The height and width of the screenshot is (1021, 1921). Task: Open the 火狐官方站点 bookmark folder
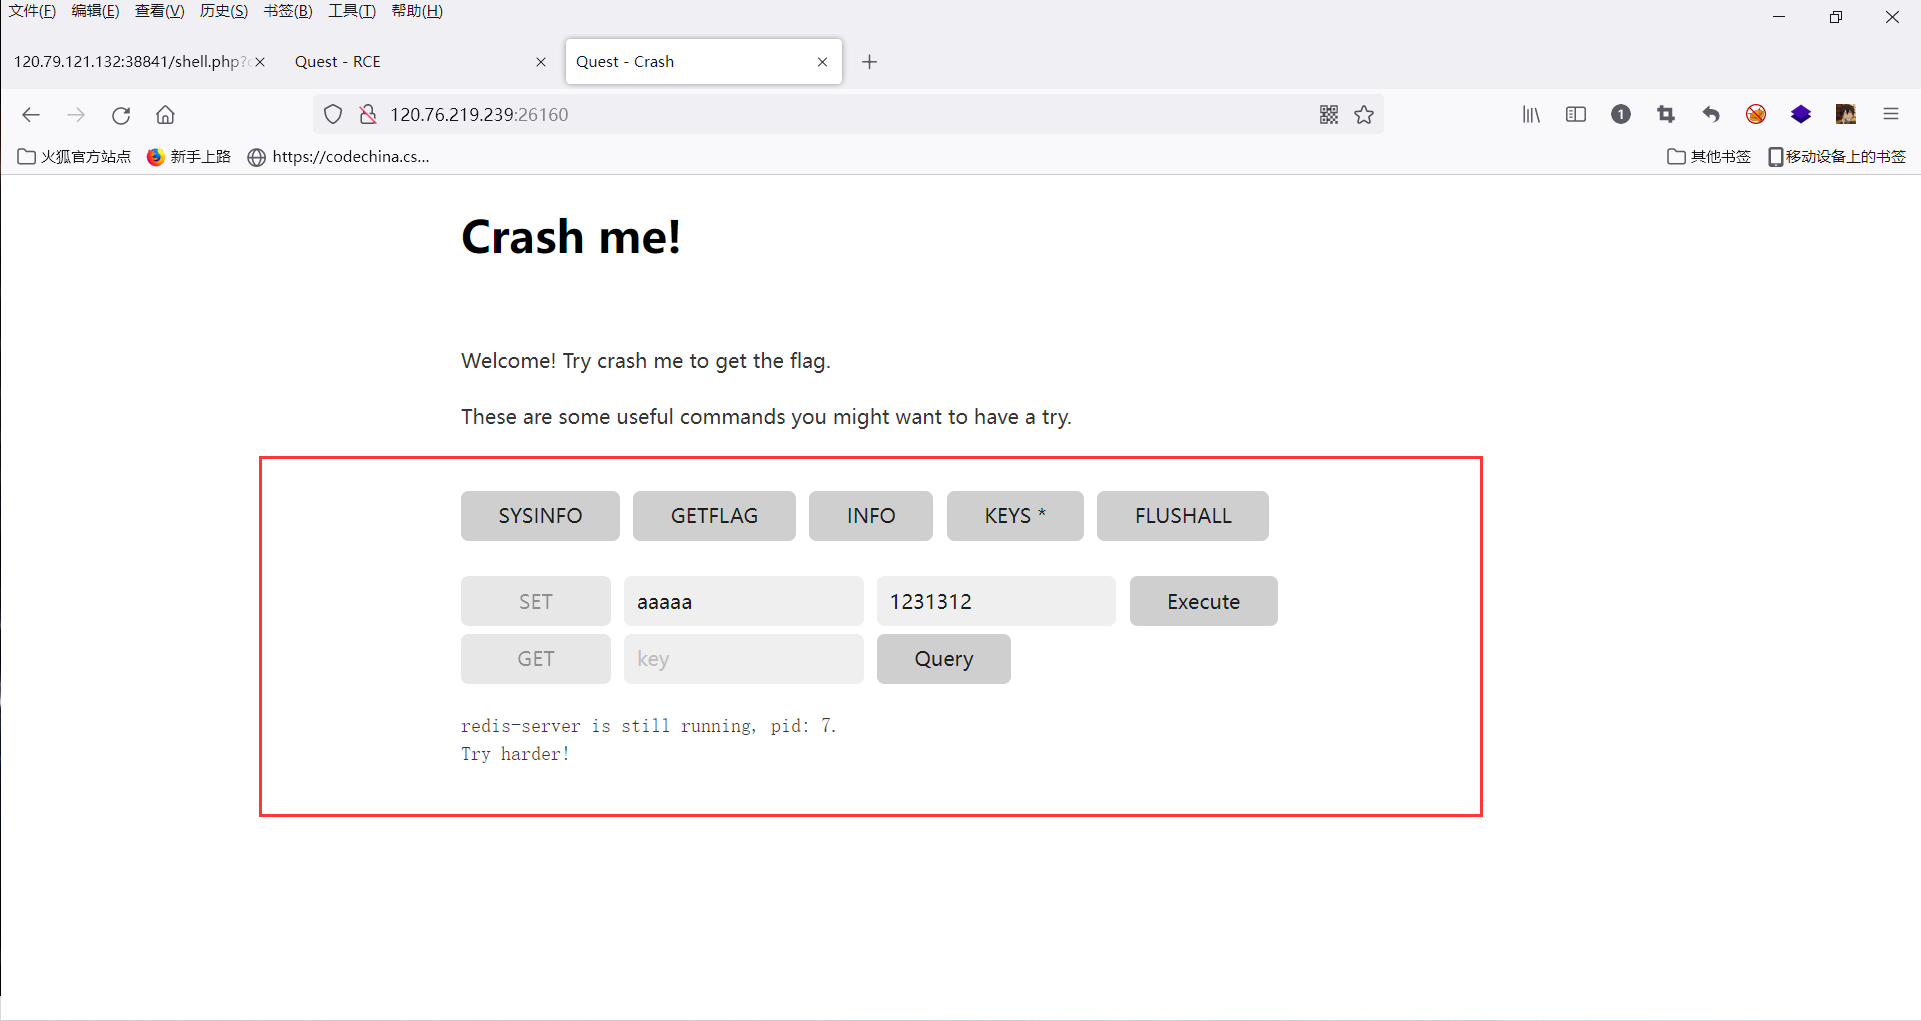click(x=75, y=157)
